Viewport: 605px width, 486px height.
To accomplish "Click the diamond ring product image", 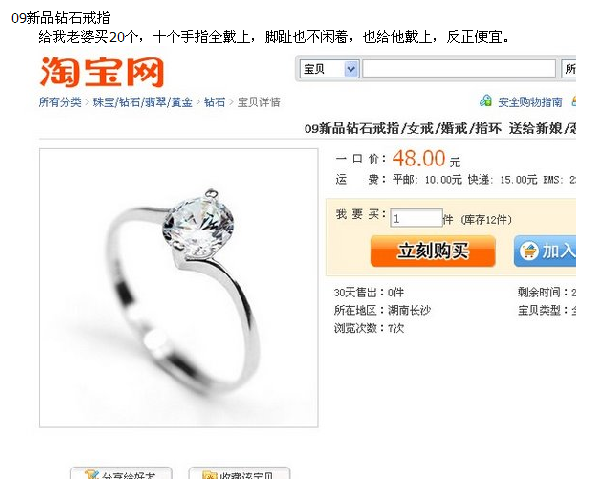I will click(179, 288).
